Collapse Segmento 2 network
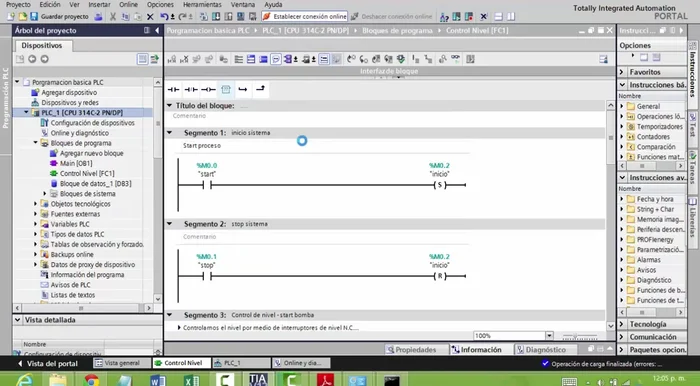The width and height of the screenshot is (700, 386). [170, 224]
